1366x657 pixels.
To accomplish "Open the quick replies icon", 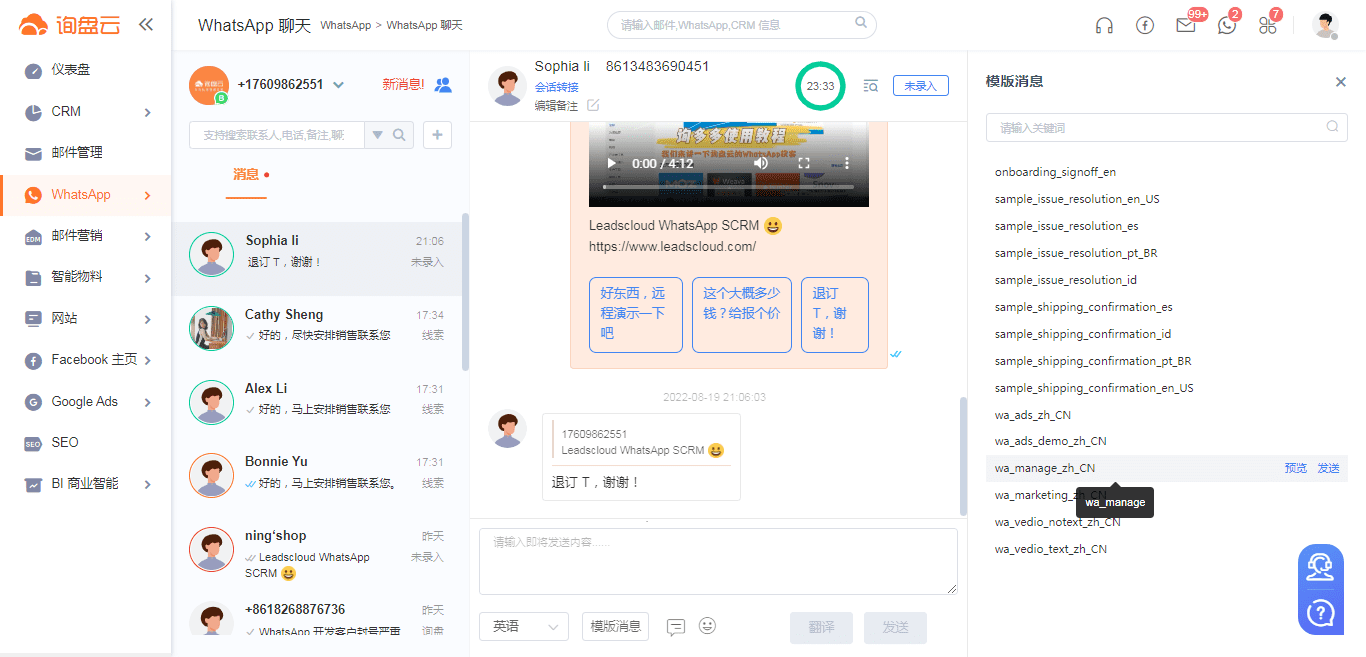I will (676, 627).
